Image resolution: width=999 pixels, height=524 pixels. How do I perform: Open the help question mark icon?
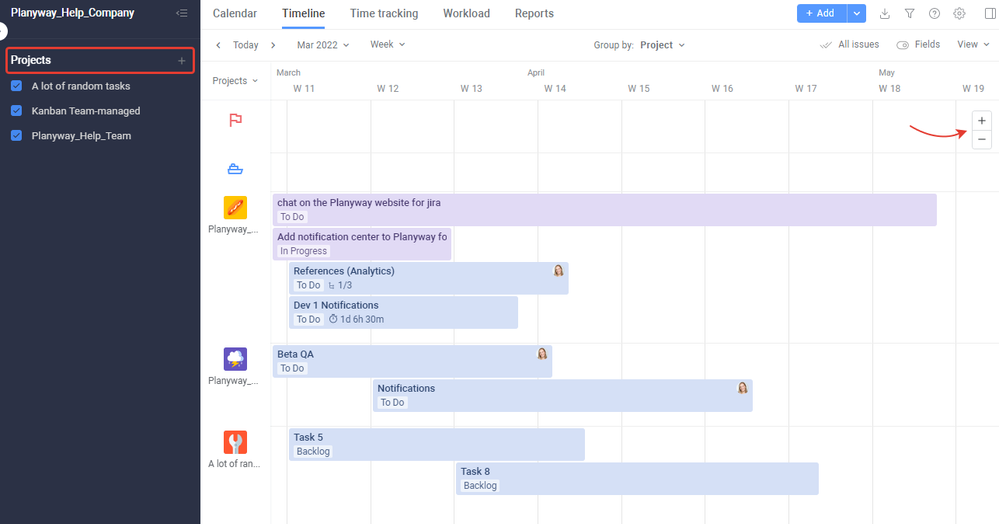click(x=934, y=13)
